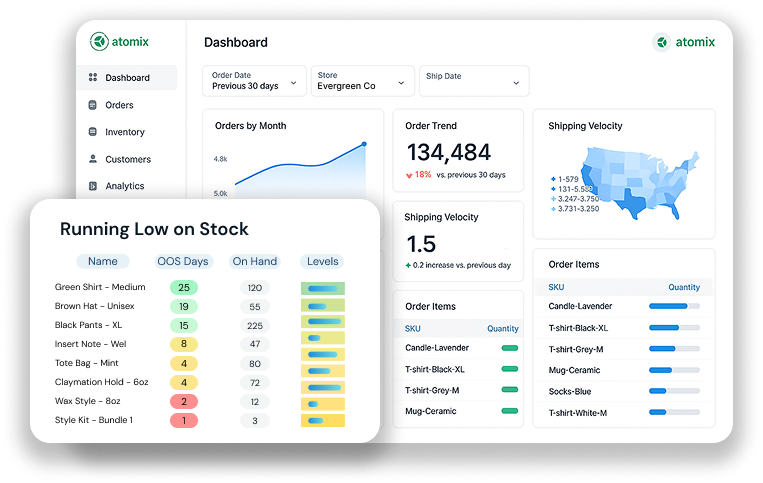The width and height of the screenshot is (763, 483).
Task: Click the T-shirt-White-M quantity bar
Action: (674, 412)
